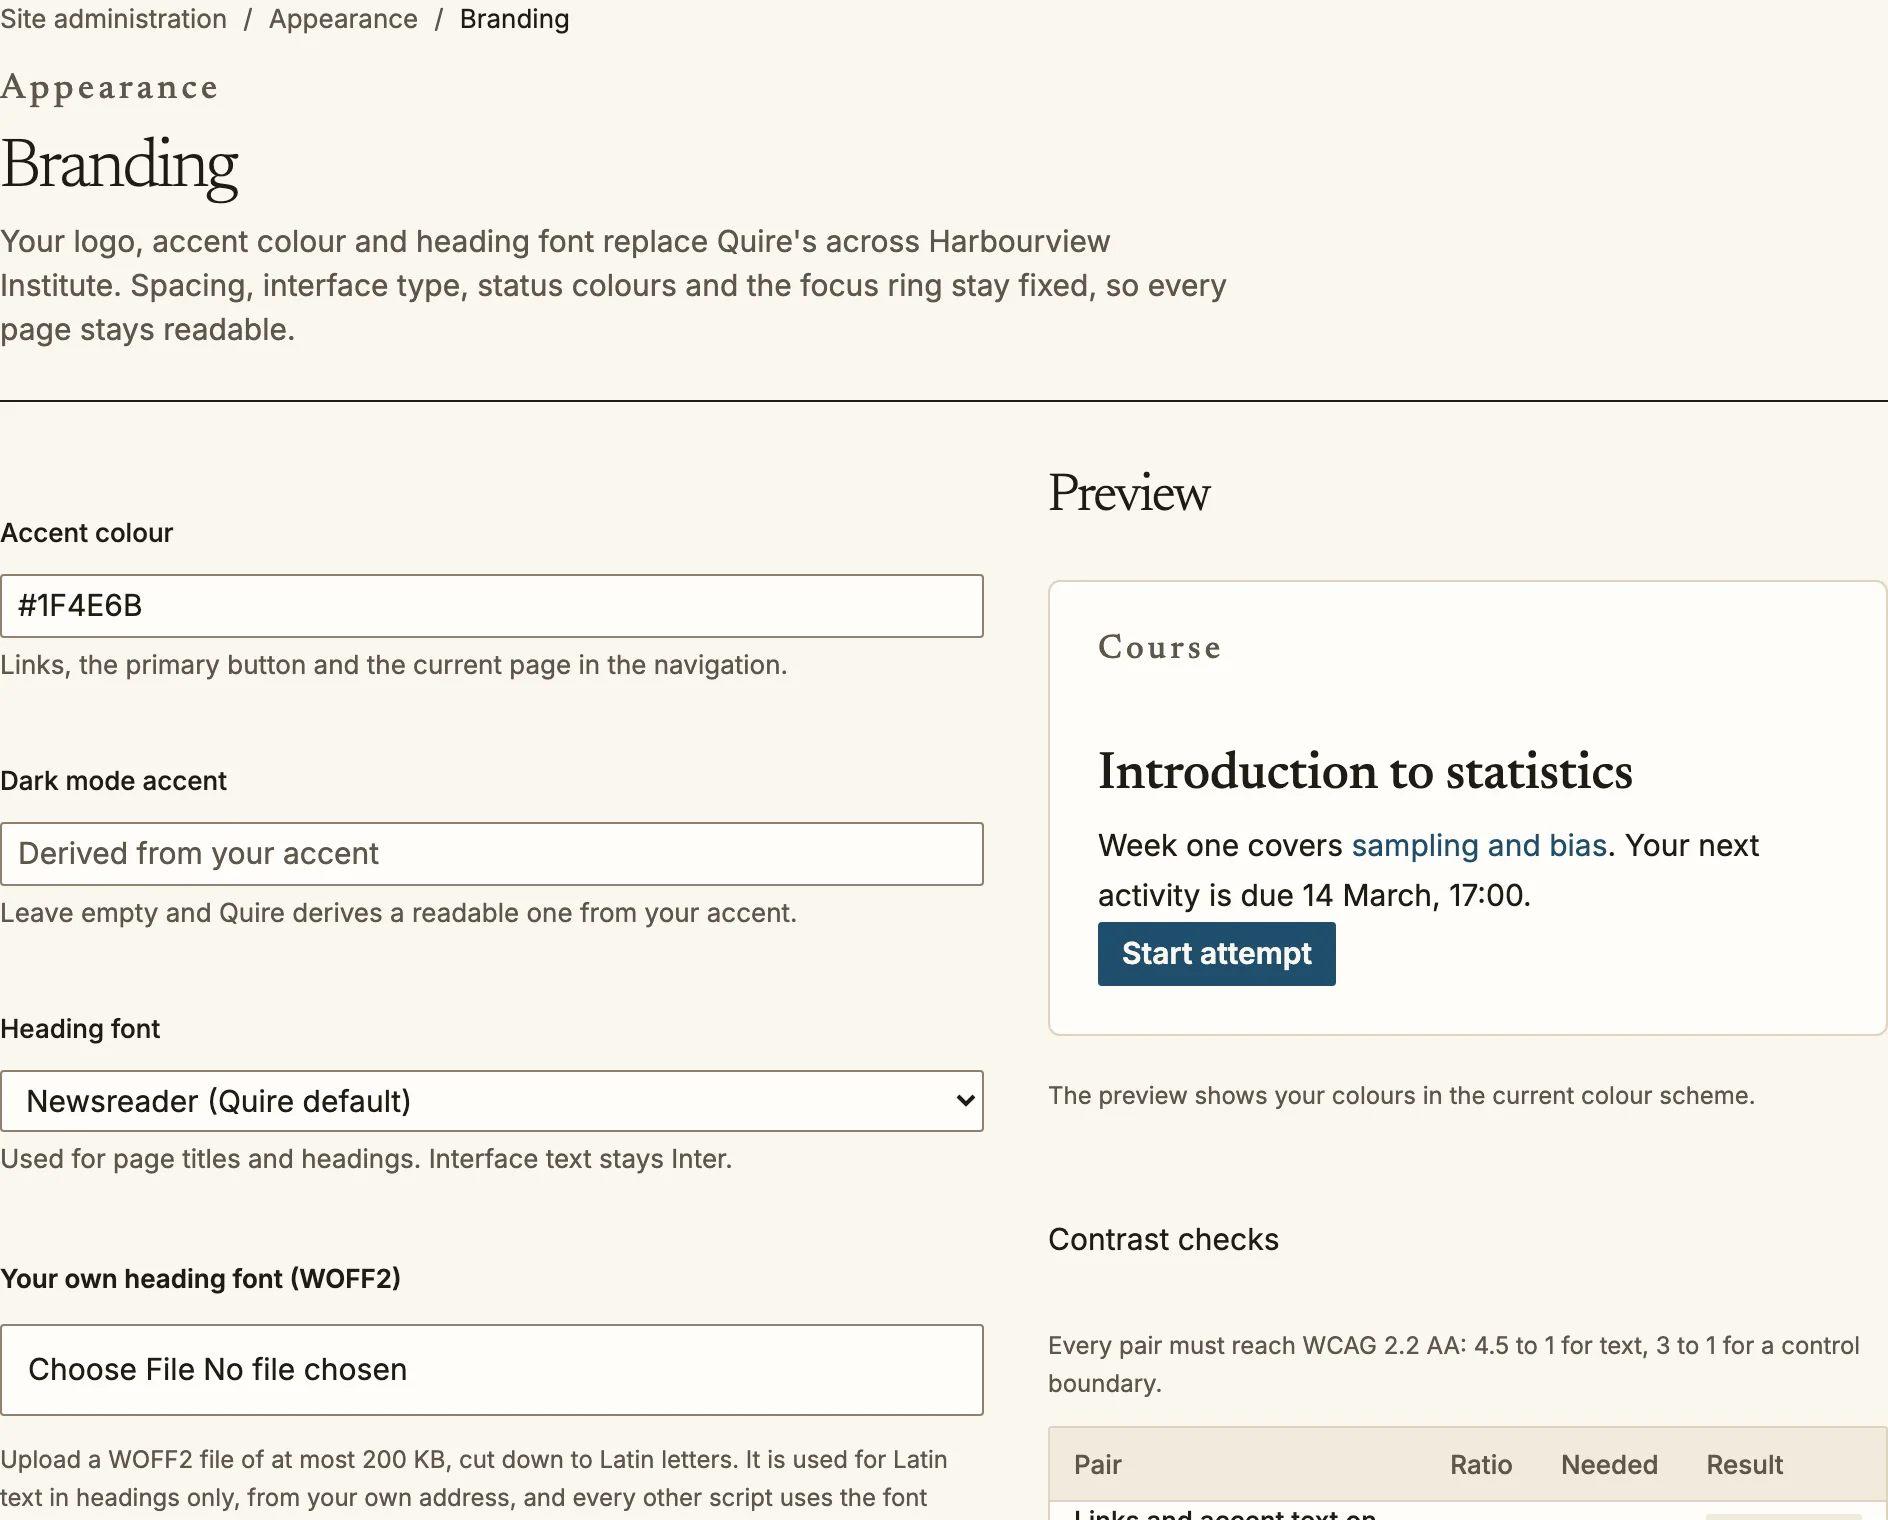The width and height of the screenshot is (1888, 1520).
Task: Go to the Appearance breadcrumb link
Action: click(343, 19)
